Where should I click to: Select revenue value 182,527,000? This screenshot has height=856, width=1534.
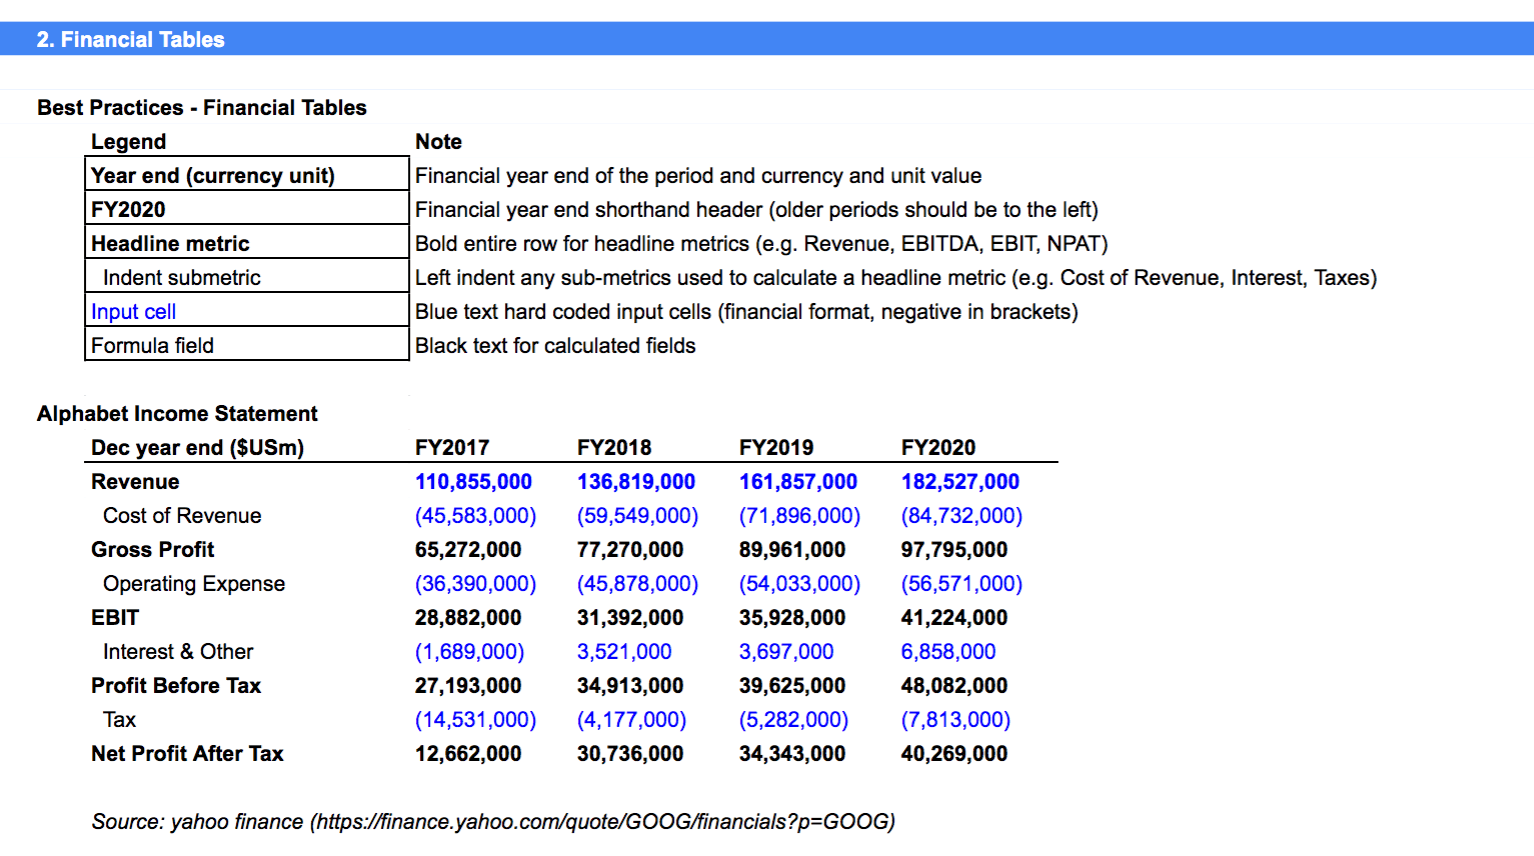pos(960,482)
